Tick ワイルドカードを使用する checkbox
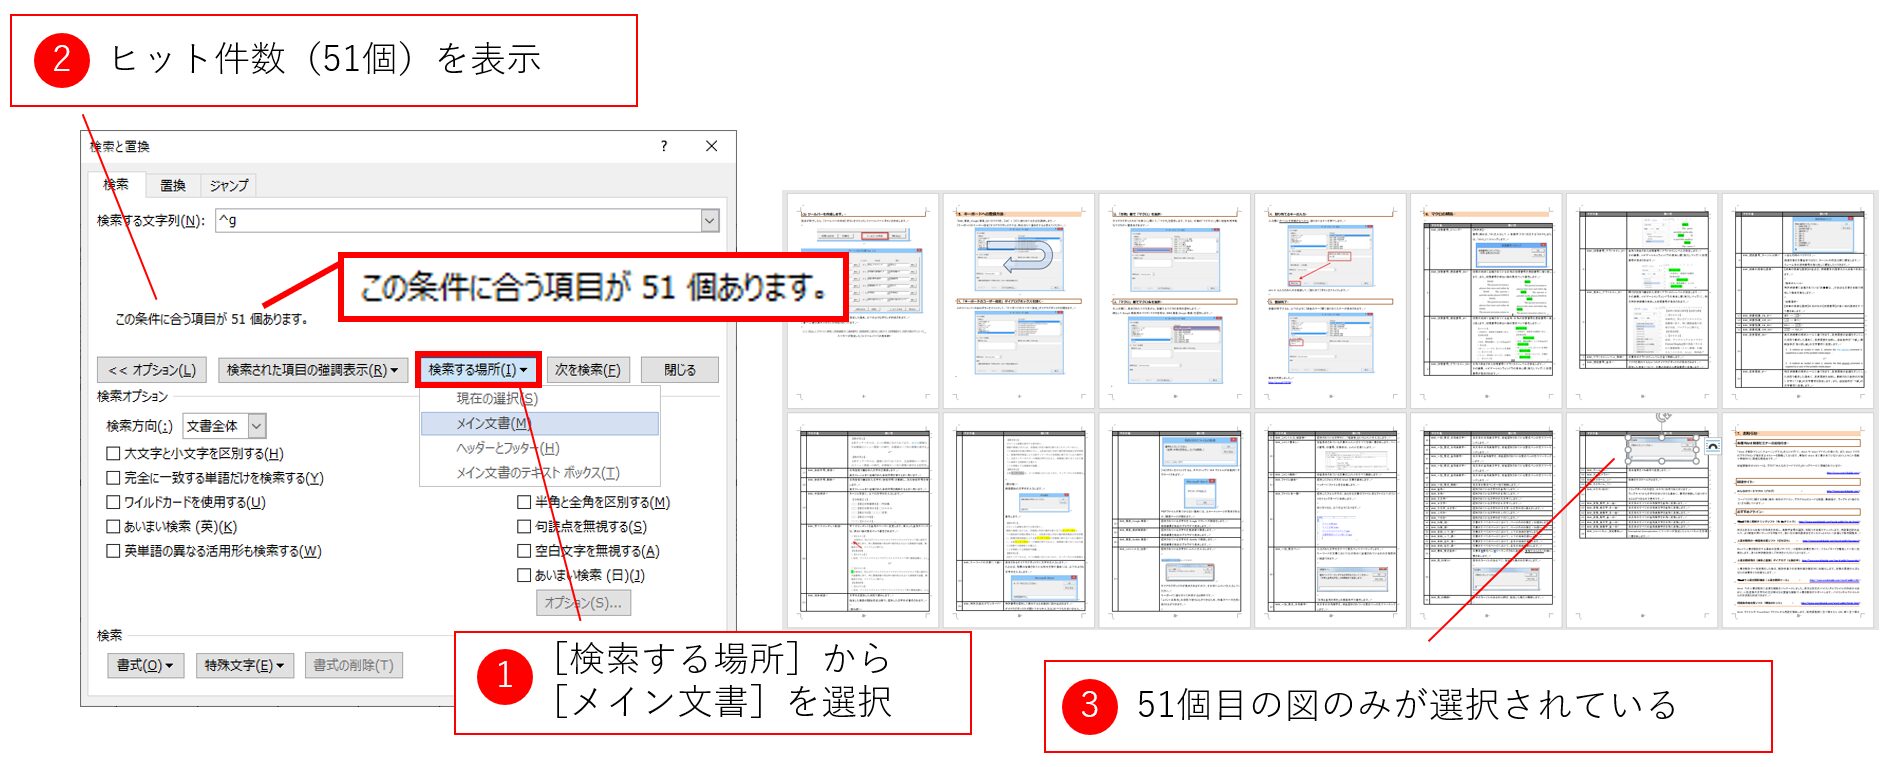 click(114, 502)
